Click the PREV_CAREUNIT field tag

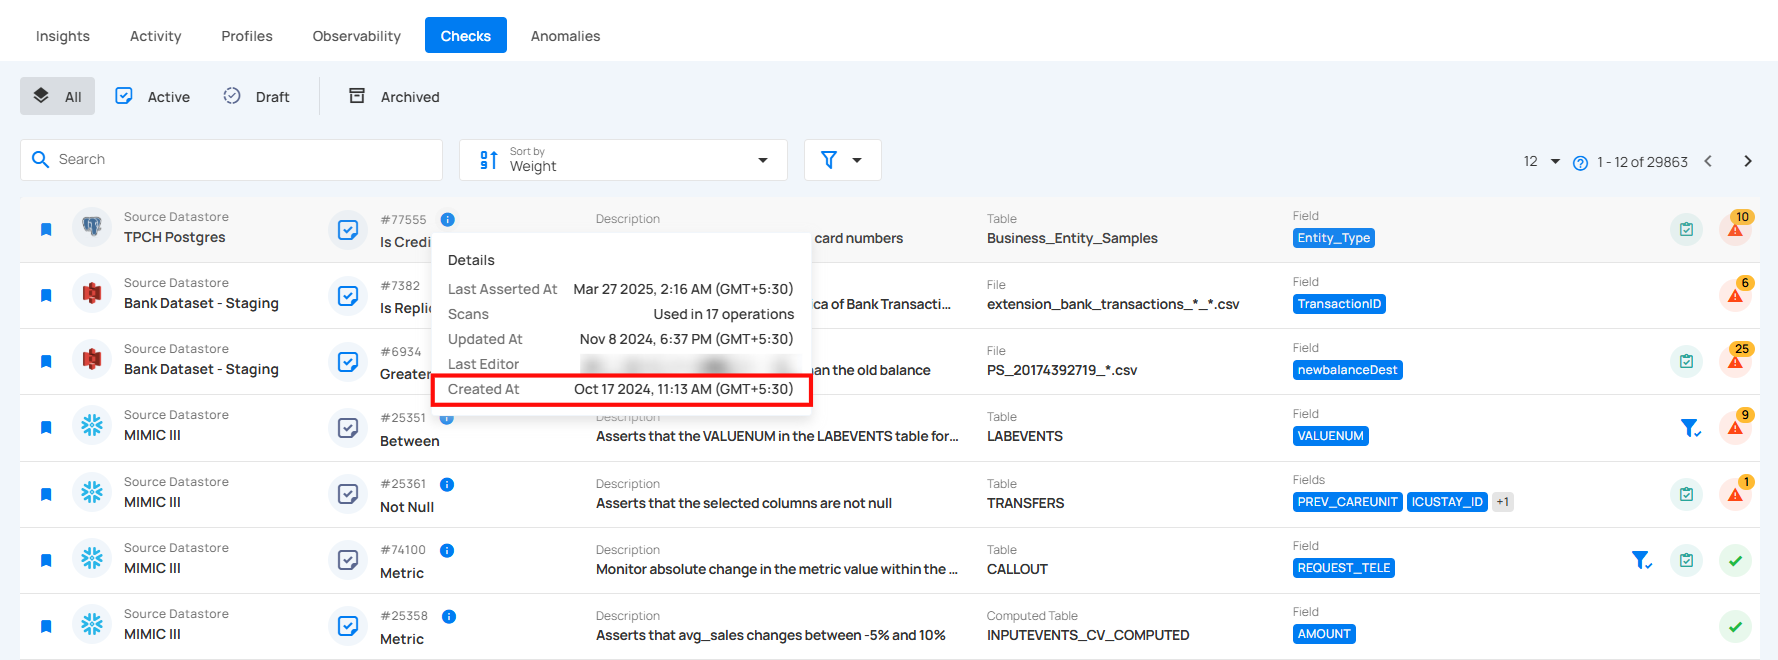point(1347,502)
